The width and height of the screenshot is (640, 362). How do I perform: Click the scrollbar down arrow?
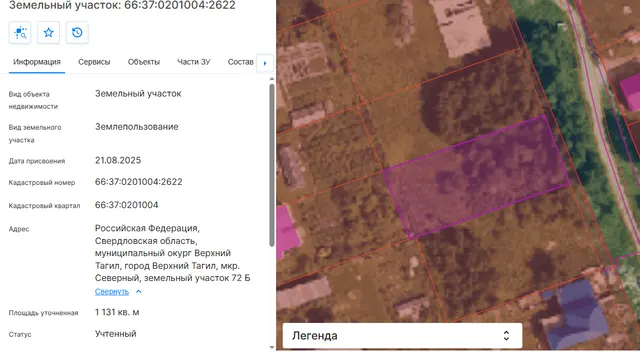272,347
